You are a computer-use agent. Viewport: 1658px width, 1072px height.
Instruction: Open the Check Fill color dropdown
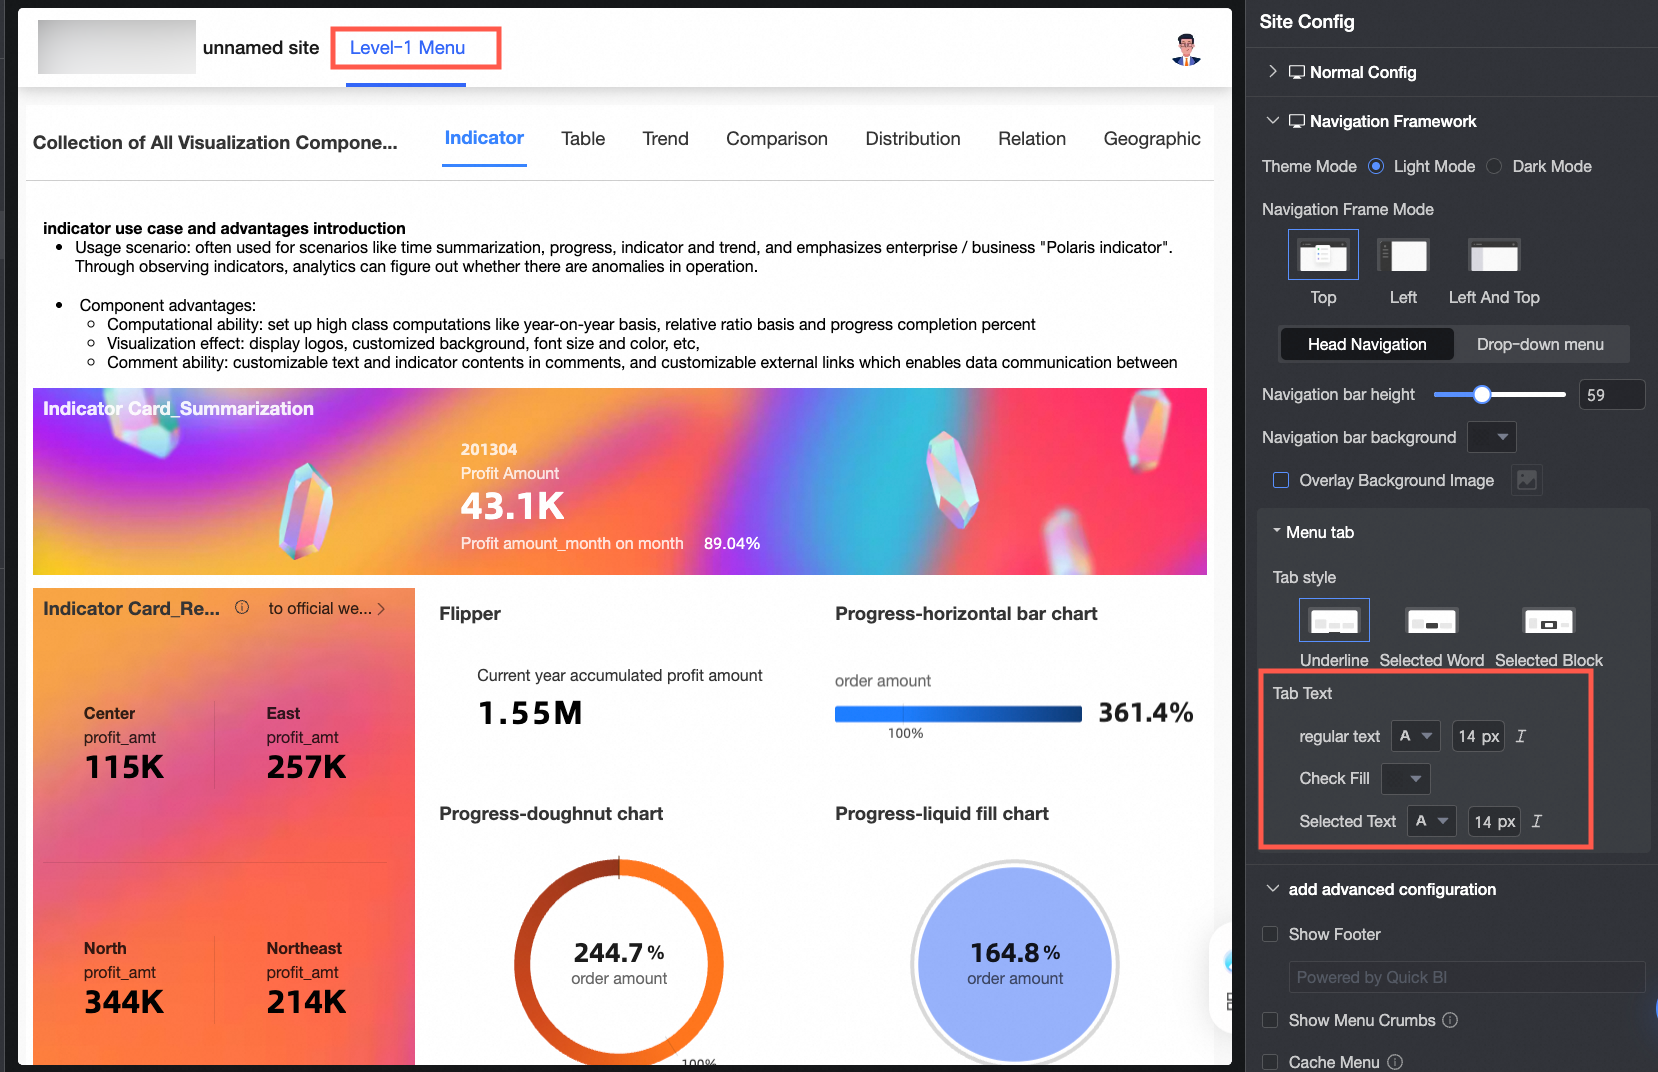click(1405, 778)
